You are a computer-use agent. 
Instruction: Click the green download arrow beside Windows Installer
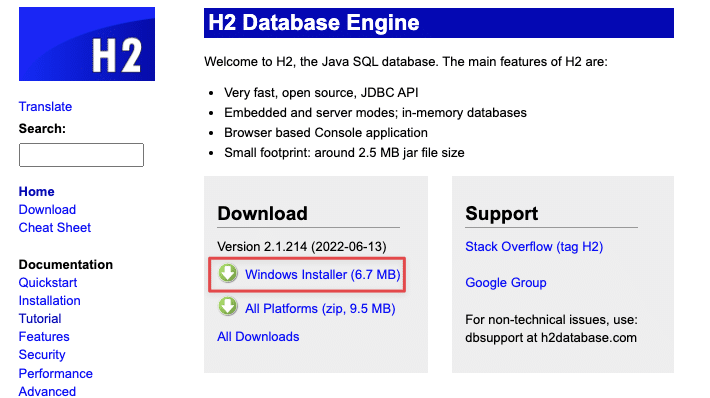(228, 273)
